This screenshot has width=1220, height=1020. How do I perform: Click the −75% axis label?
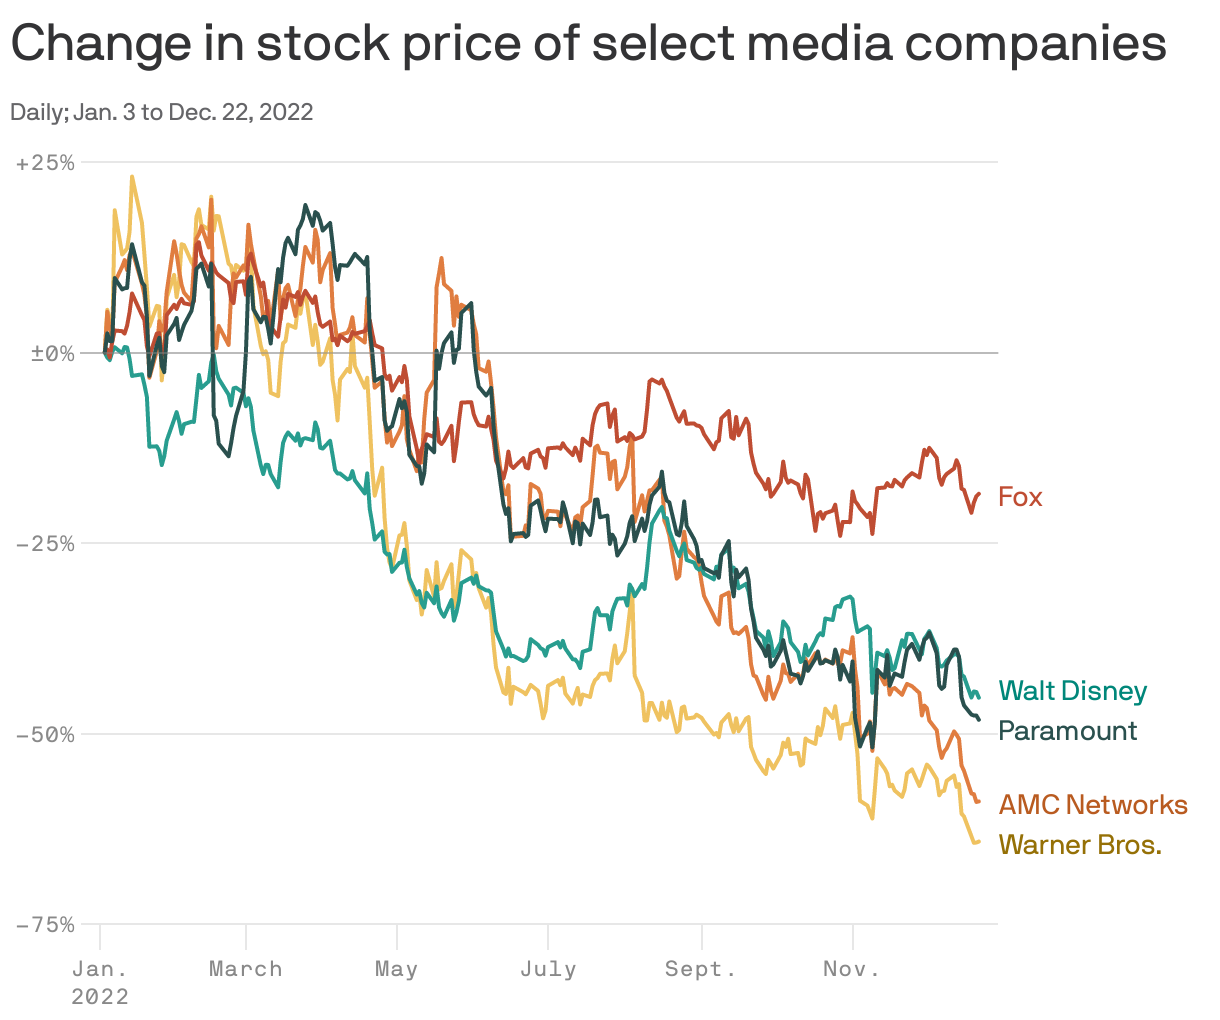click(46, 925)
